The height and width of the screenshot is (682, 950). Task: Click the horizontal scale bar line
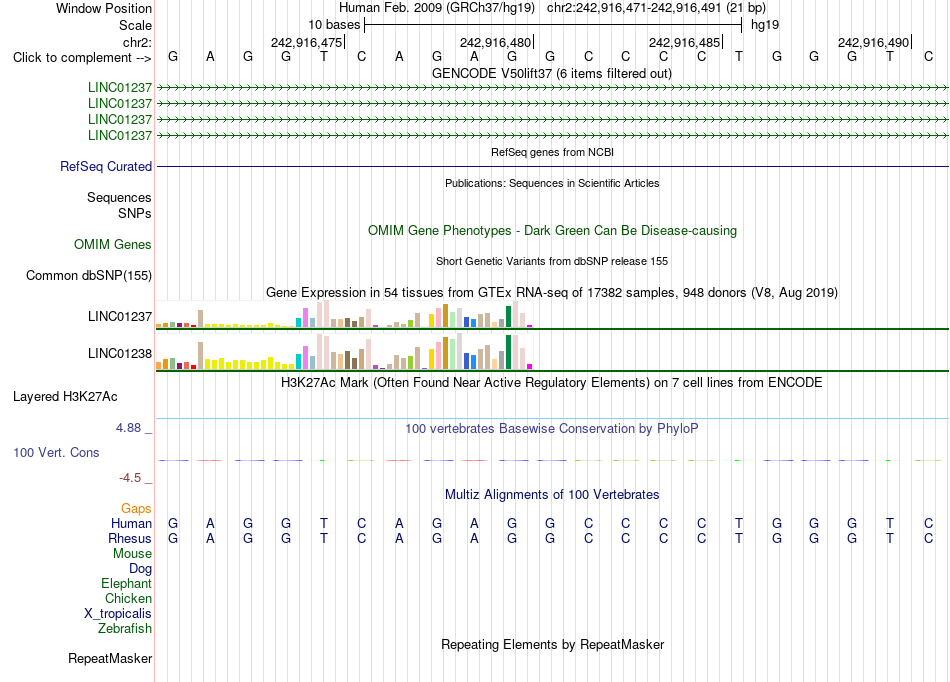tap(553, 25)
